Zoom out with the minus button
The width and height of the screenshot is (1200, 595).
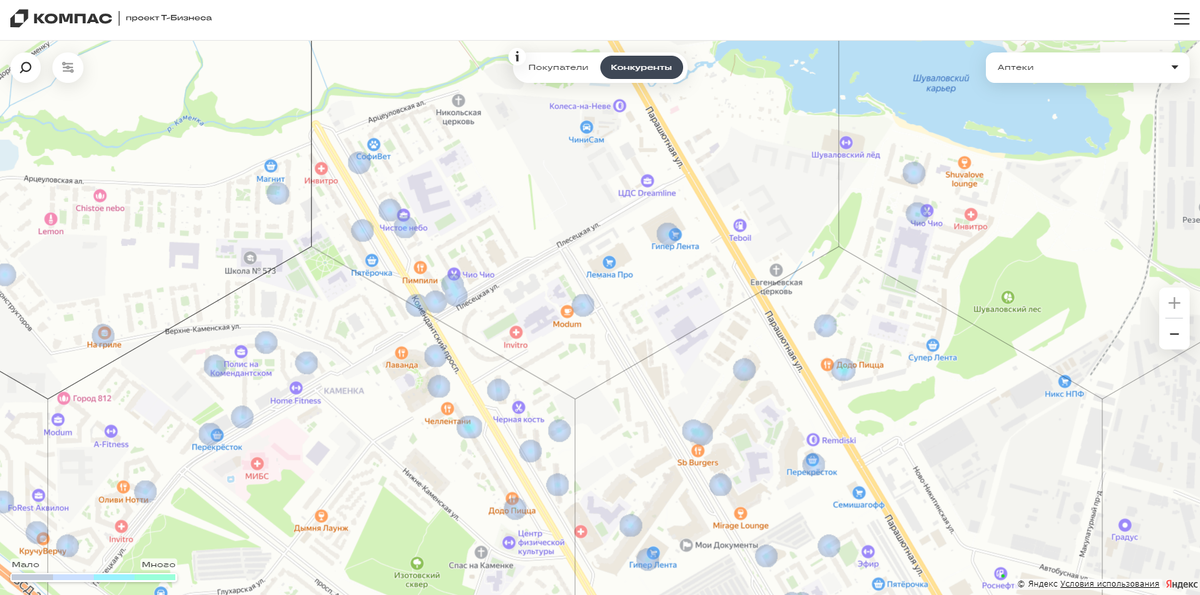(1174, 334)
